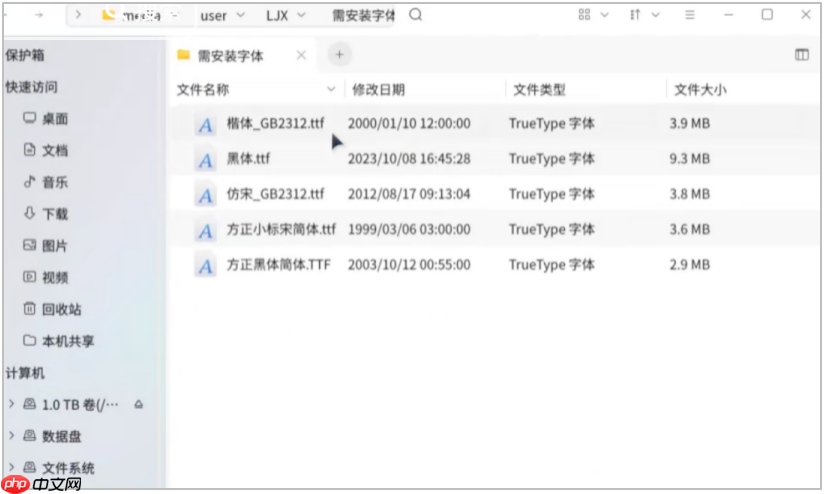
Task: Click font icon of 黑体.ttf
Action: (205, 160)
